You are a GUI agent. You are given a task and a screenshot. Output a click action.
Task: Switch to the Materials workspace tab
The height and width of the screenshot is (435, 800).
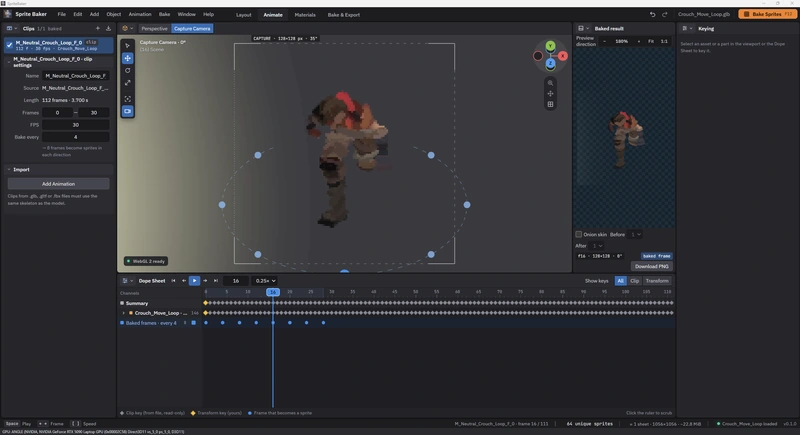(x=305, y=15)
